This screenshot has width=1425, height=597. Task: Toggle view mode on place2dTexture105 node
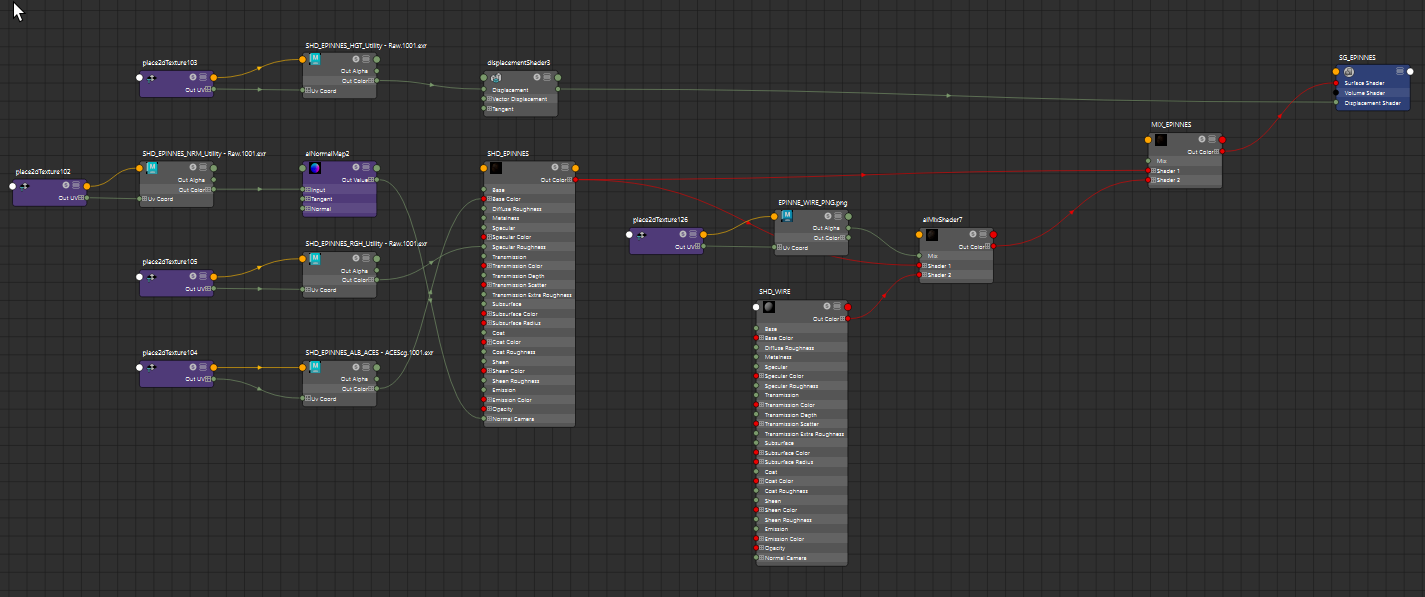[203, 275]
